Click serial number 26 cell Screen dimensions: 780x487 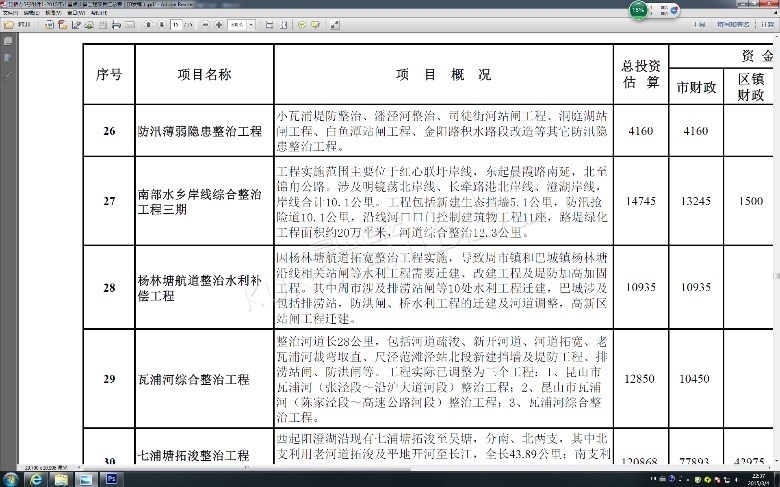(x=109, y=131)
